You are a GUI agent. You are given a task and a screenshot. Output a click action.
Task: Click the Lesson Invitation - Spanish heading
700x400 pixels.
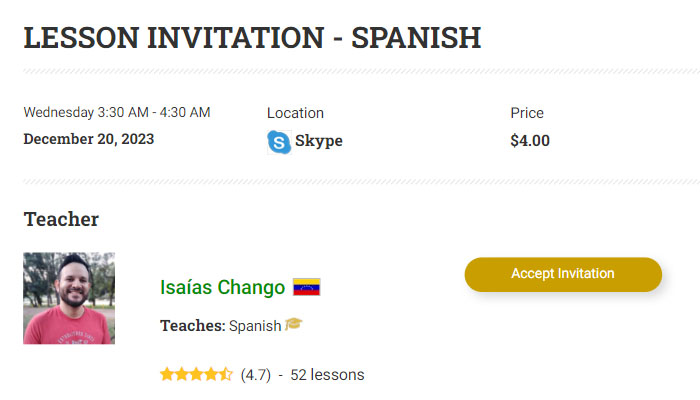[252, 37]
